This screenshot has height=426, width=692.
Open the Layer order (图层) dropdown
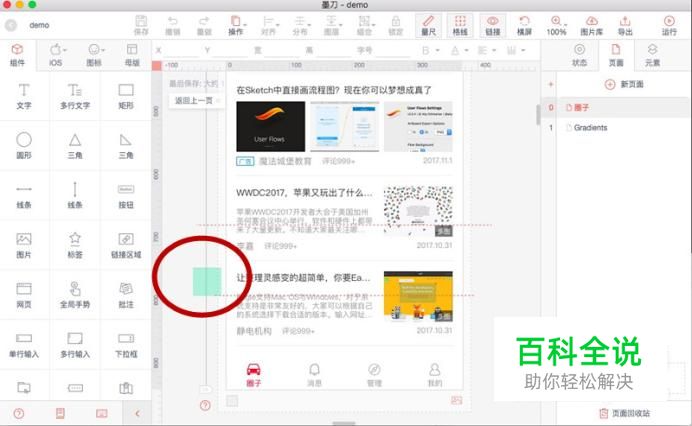coord(332,25)
